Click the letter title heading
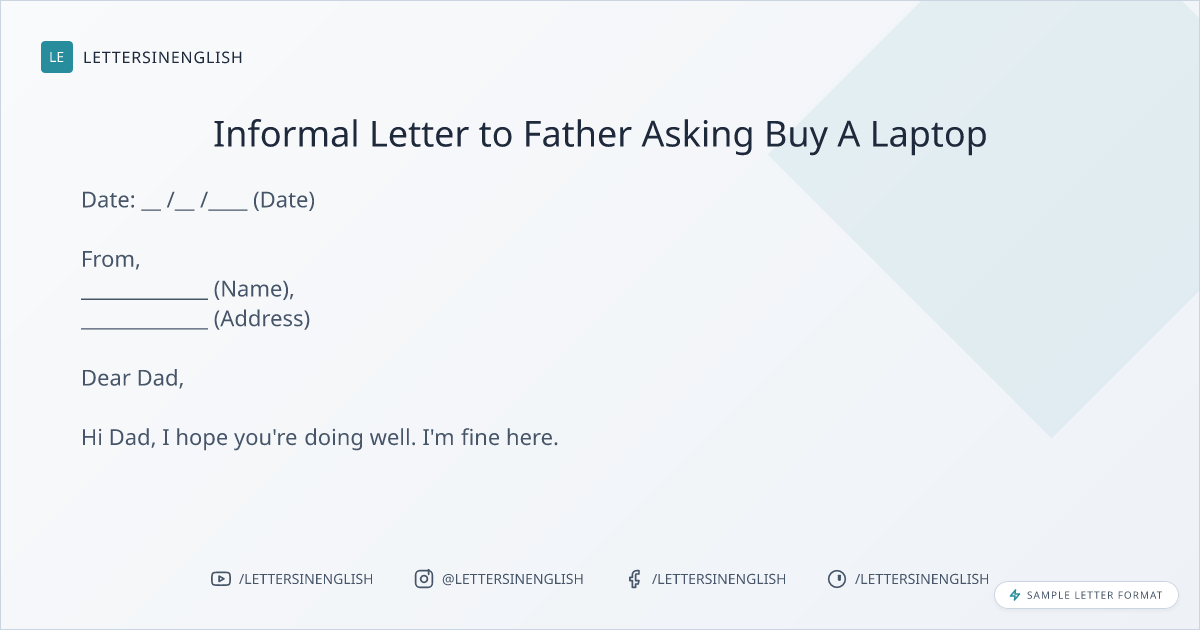This screenshot has width=1200, height=630. click(x=600, y=134)
